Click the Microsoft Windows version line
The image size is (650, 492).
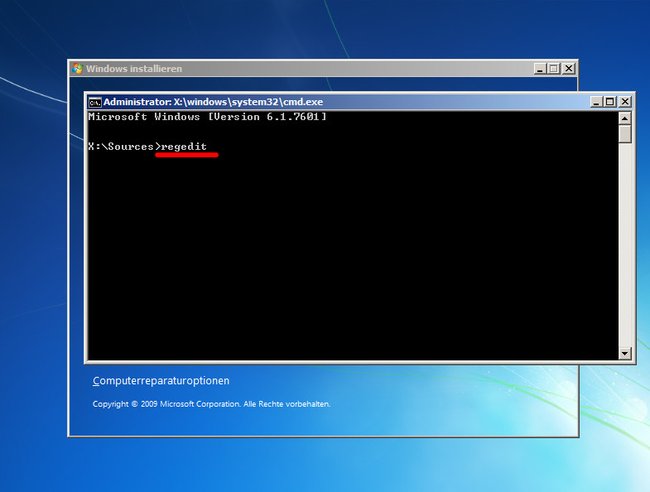[x=207, y=117]
